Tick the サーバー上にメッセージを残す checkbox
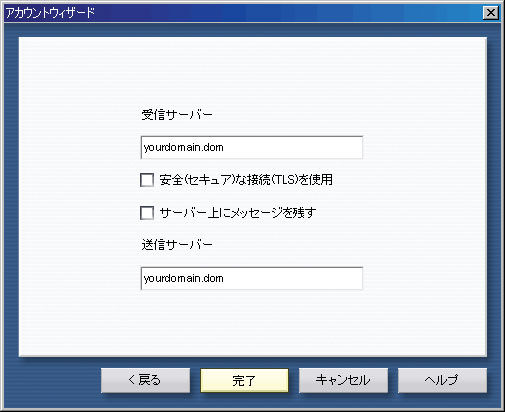Screen dimensions: 505x412 coord(147,213)
